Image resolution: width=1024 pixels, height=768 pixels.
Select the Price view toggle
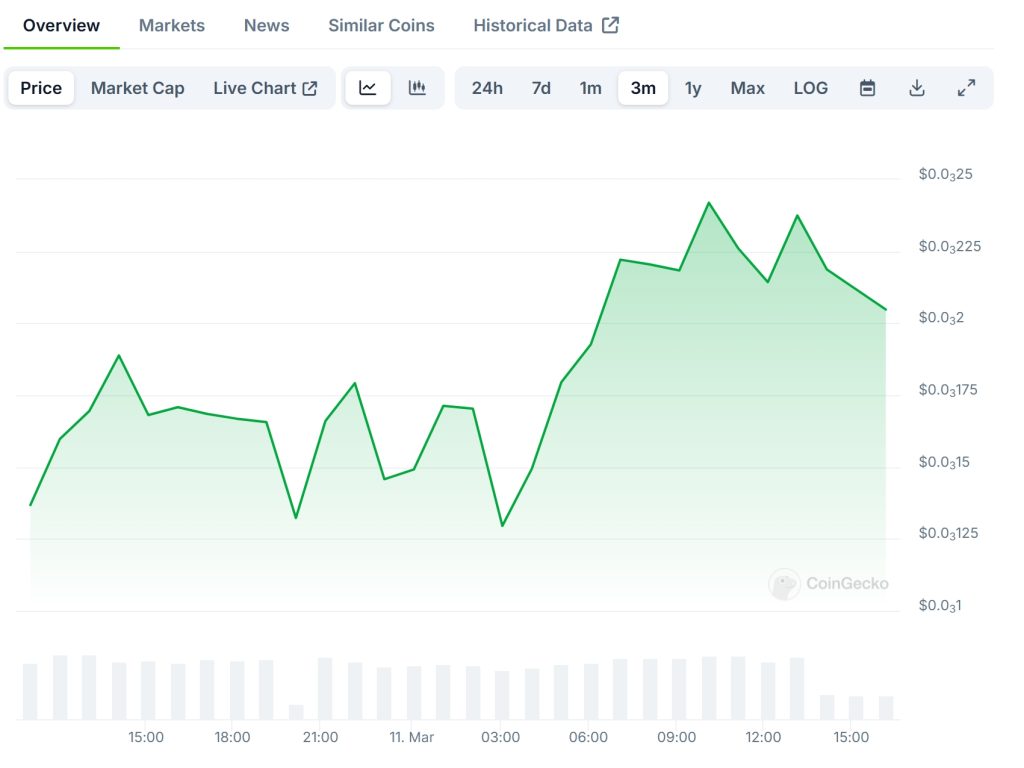[x=41, y=88]
